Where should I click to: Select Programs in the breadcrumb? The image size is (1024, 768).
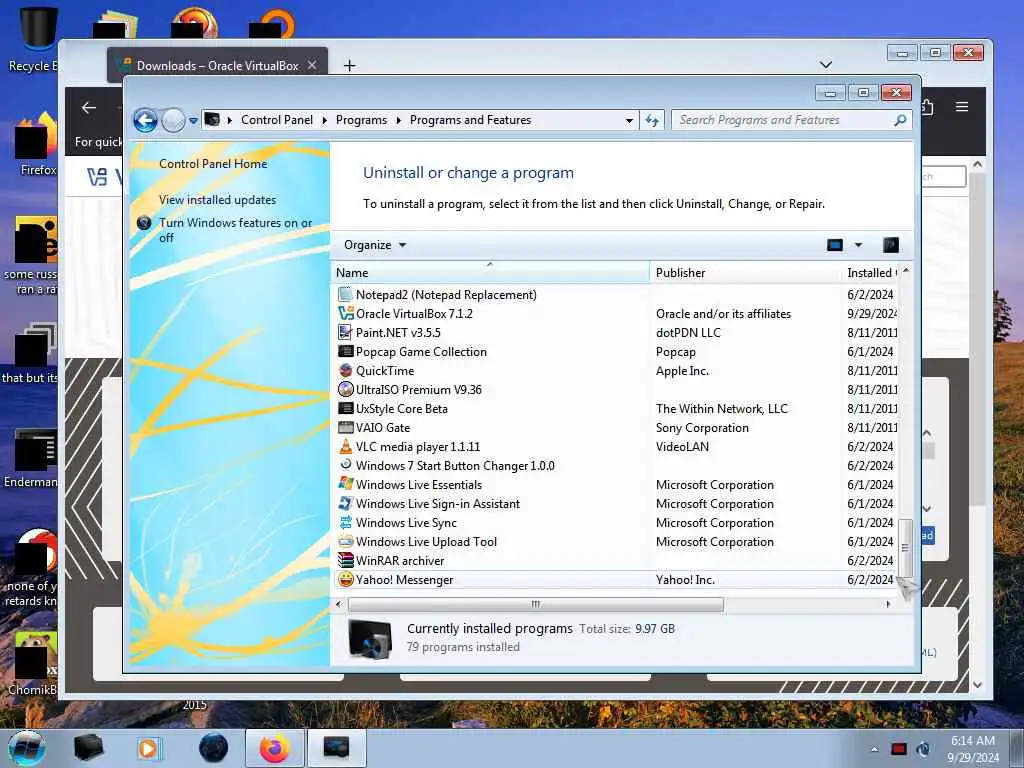361,120
